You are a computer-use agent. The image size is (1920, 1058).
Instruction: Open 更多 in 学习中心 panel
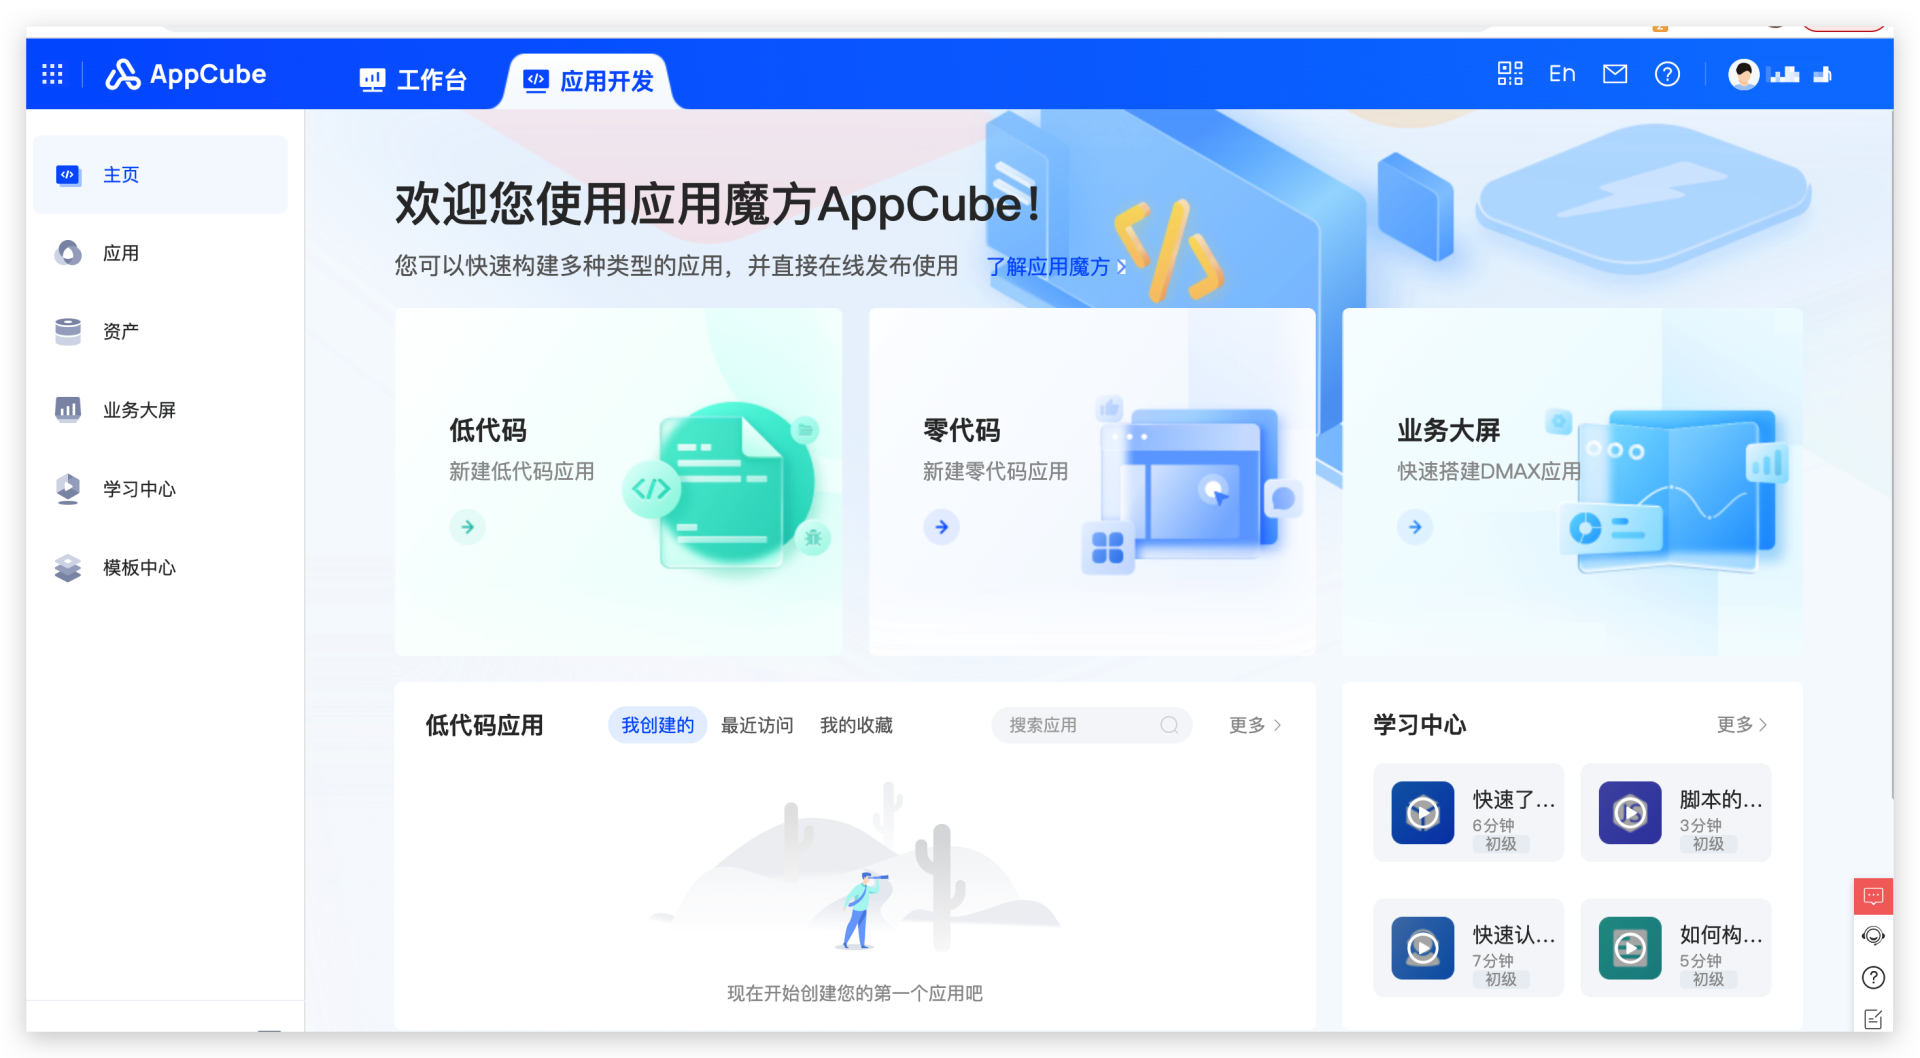pyautogui.click(x=1742, y=724)
